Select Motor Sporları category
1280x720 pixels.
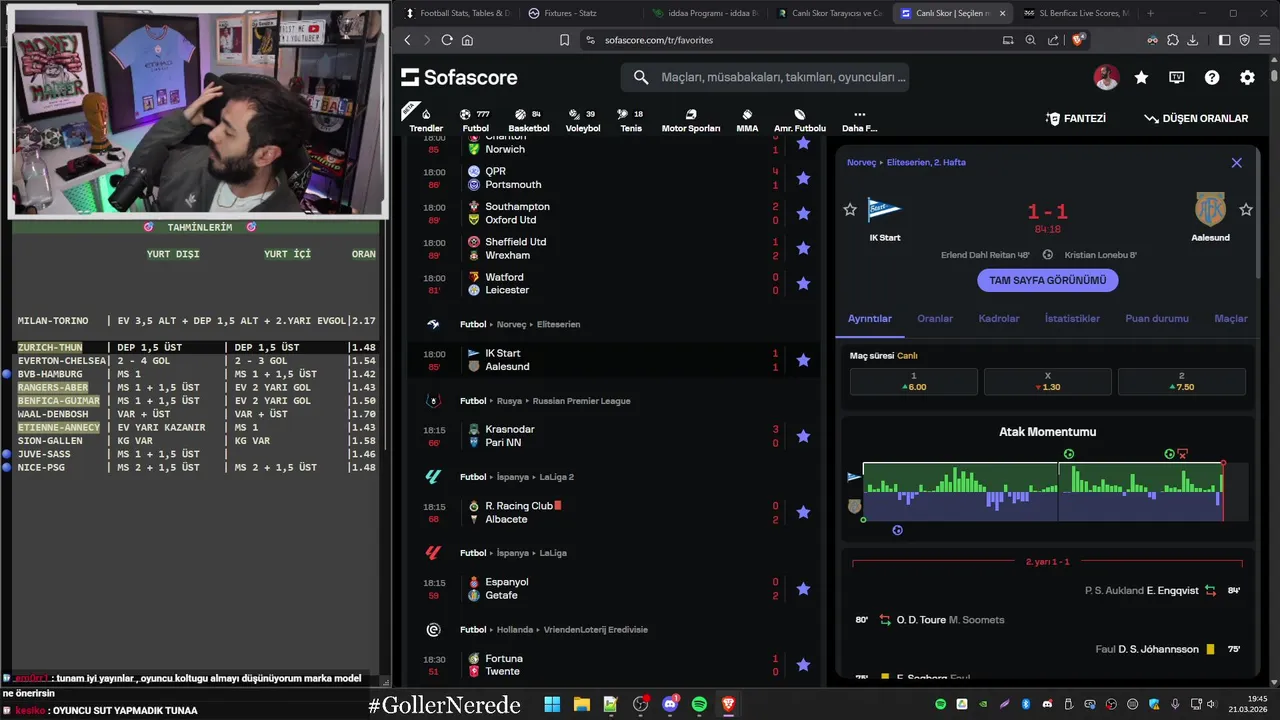pyautogui.click(x=691, y=120)
